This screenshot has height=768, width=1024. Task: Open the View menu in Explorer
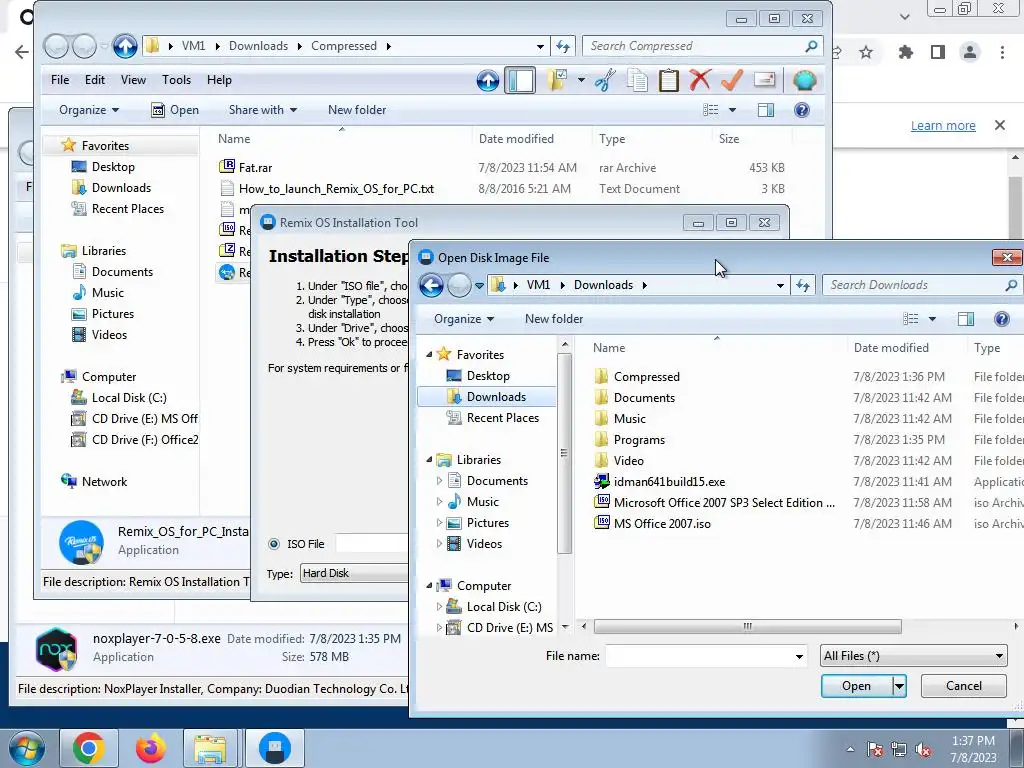(x=133, y=80)
